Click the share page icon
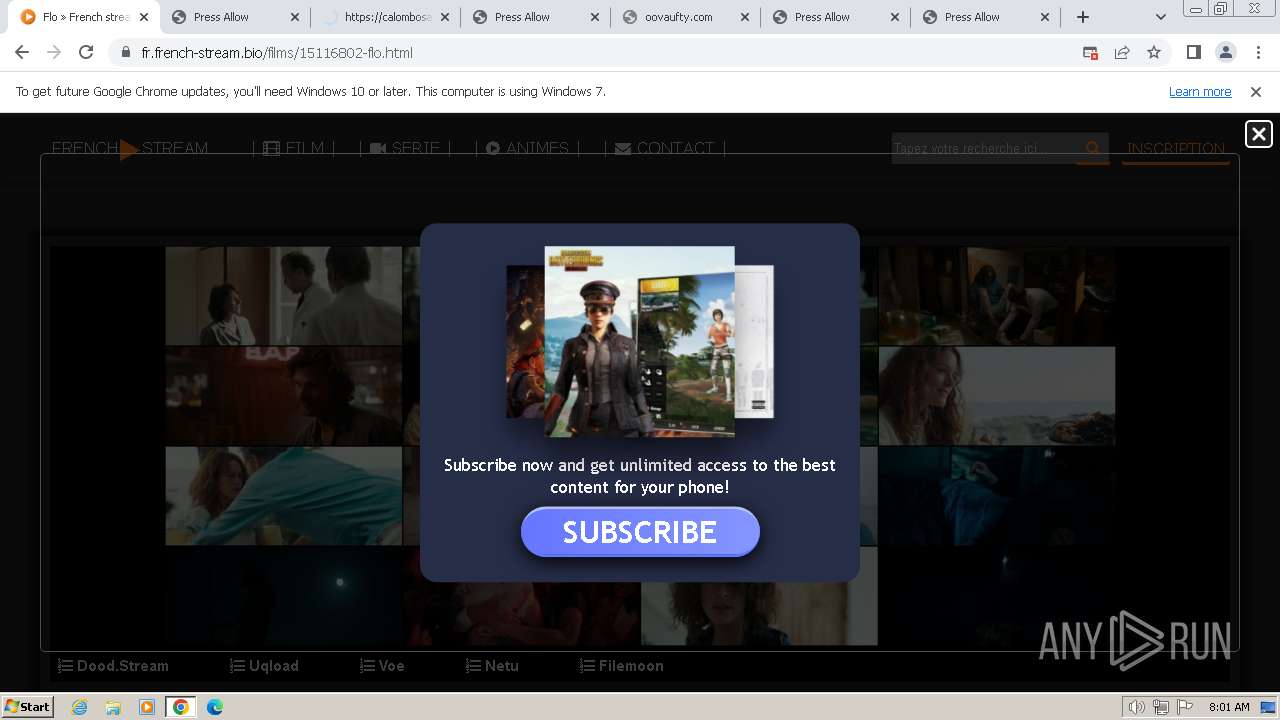Viewport: 1280px width, 720px height. 1122,52
